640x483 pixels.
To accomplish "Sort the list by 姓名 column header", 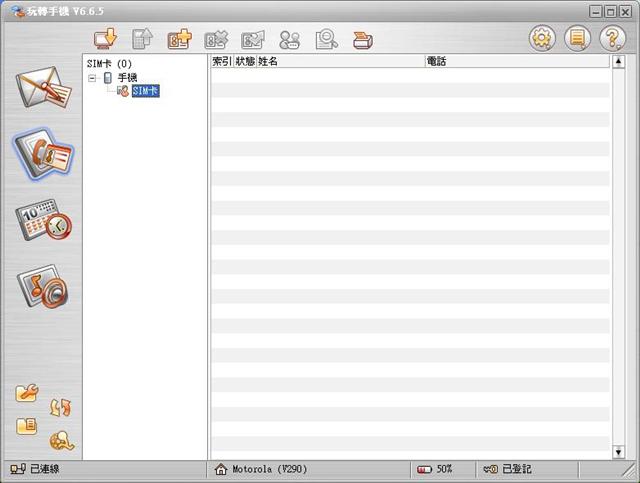I will tap(340, 61).
